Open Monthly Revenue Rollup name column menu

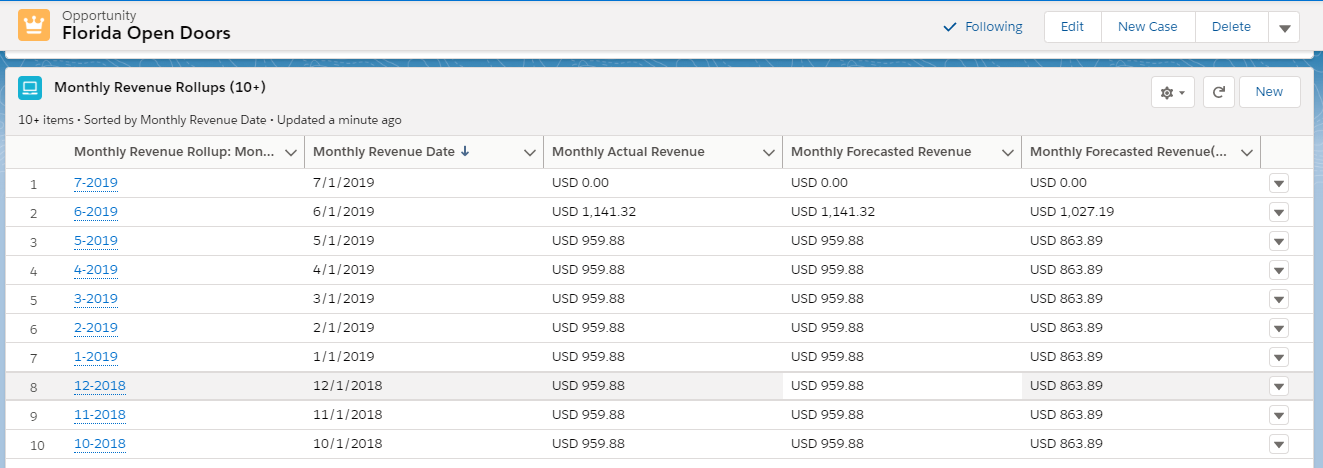coord(290,153)
